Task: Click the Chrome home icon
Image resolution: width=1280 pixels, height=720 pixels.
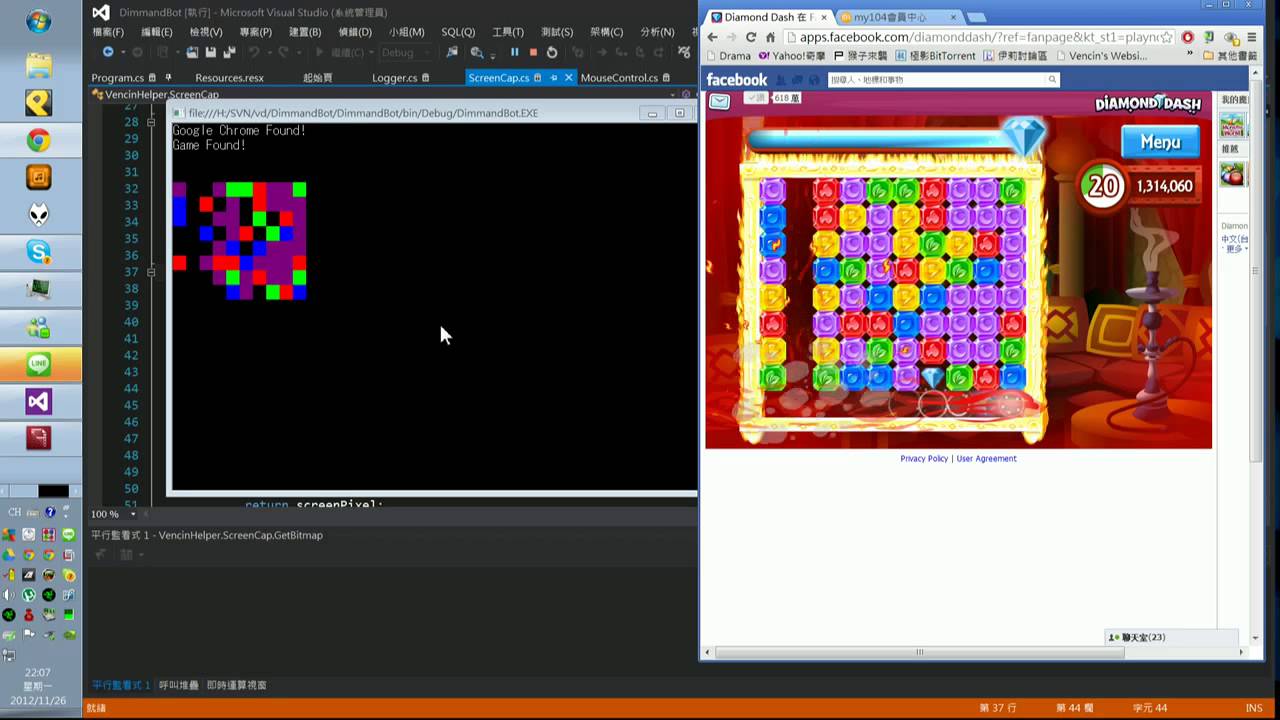Action: tap(770, 37)
